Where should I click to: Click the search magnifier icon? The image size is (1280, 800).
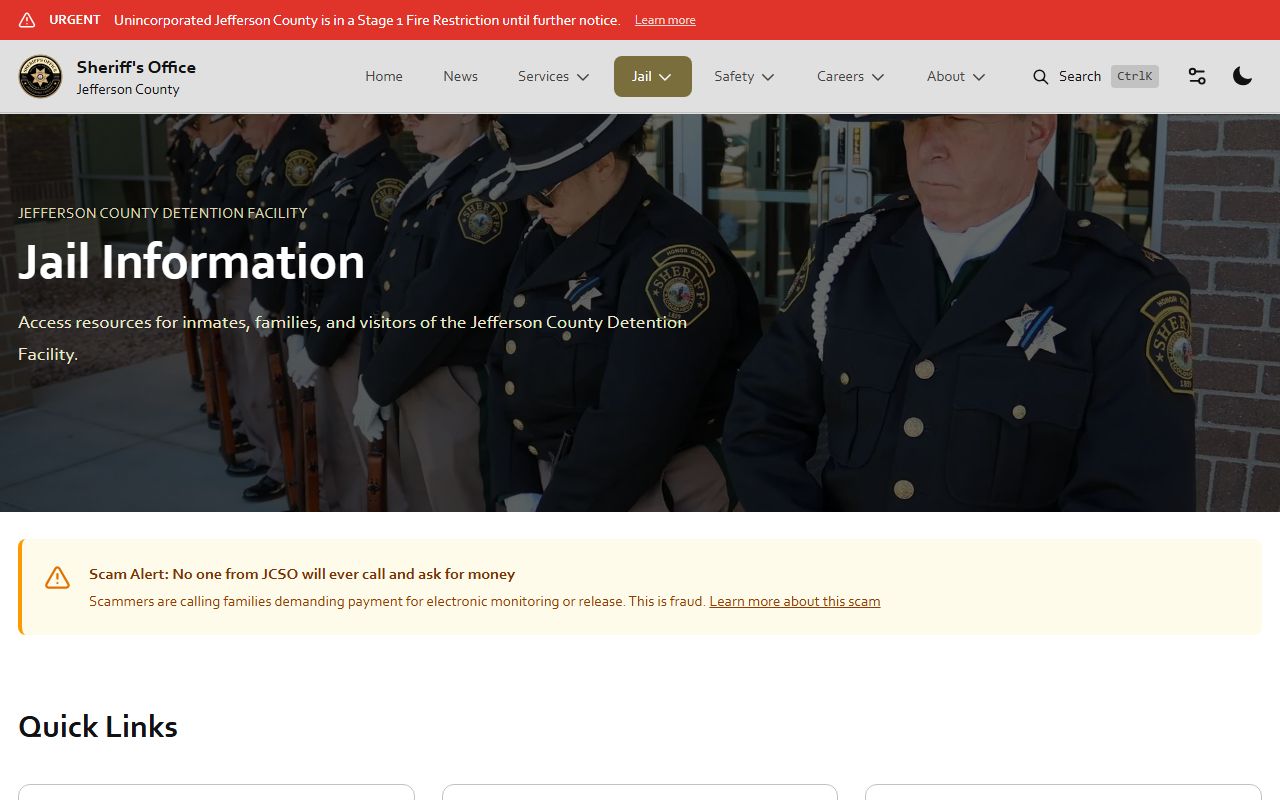(1041, 77)
